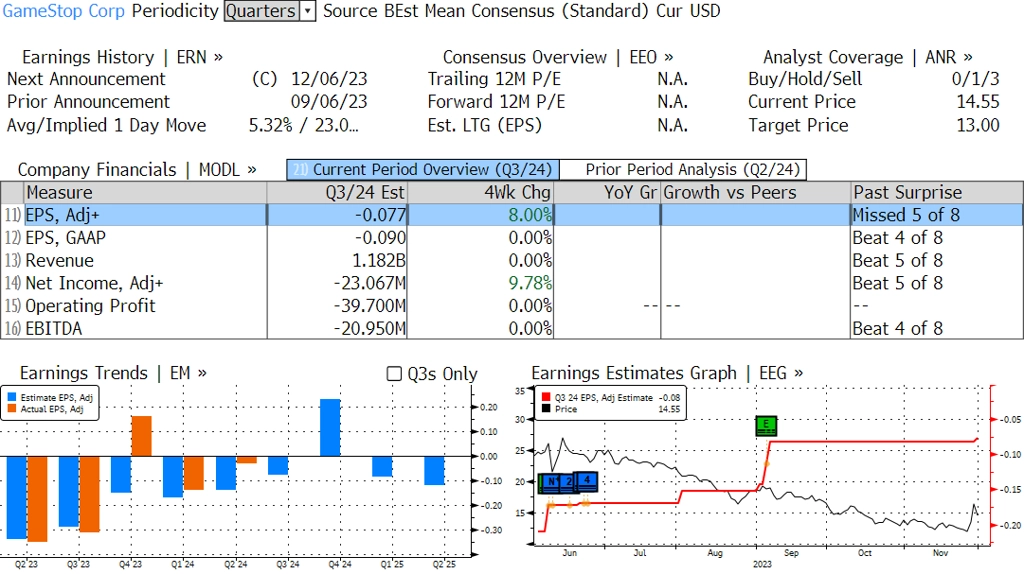This screenshot has width=1024, height=574.
Task: Click the Missed 5 of 8 cell
Action: click(906, 215)
